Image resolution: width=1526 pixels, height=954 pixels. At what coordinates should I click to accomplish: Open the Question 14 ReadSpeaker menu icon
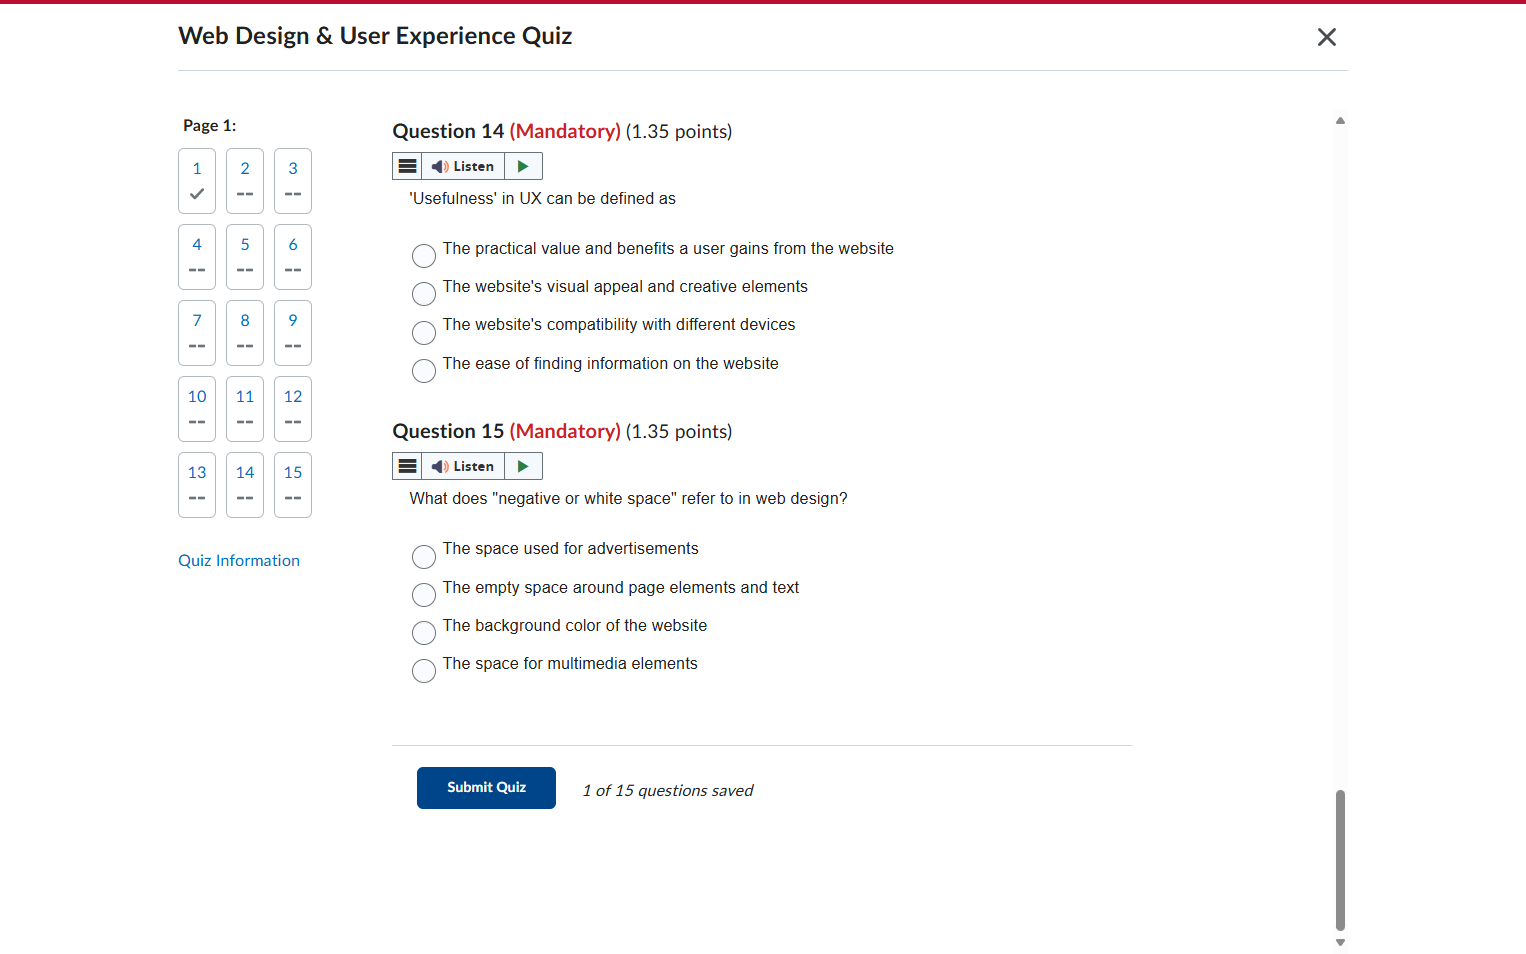tap(407, 166)
